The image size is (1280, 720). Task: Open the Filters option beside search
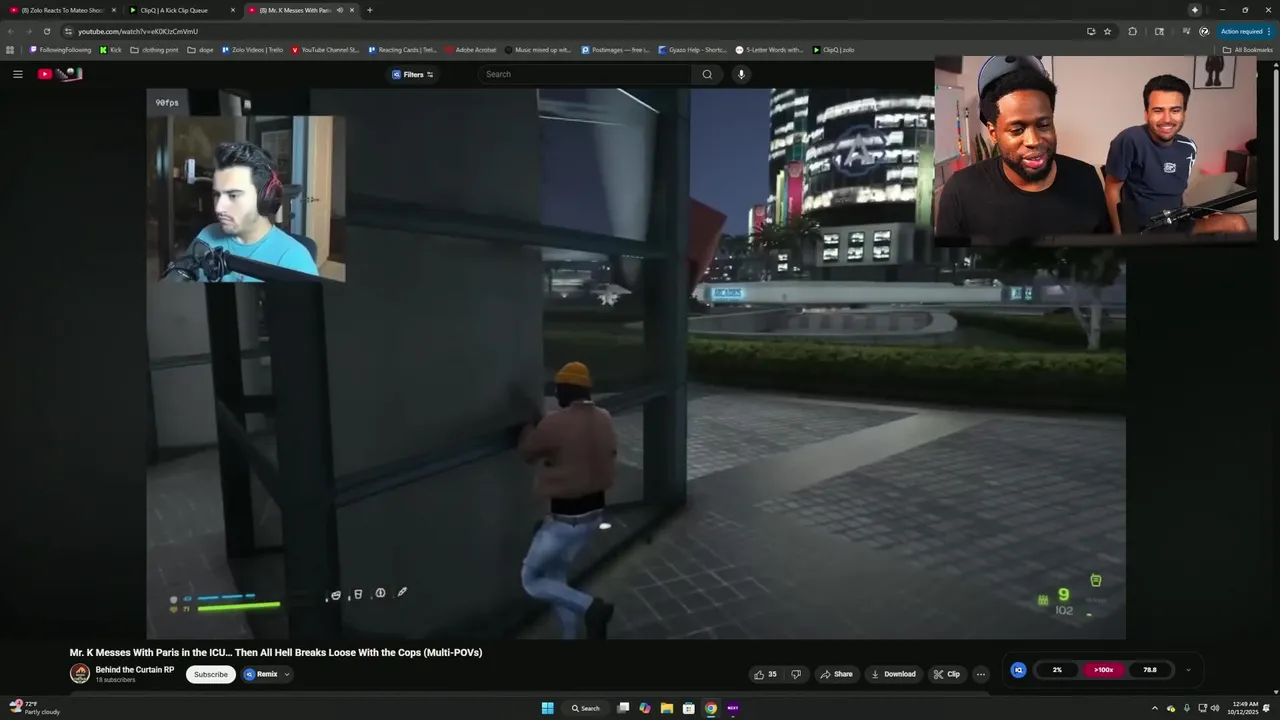click(413, 74)
